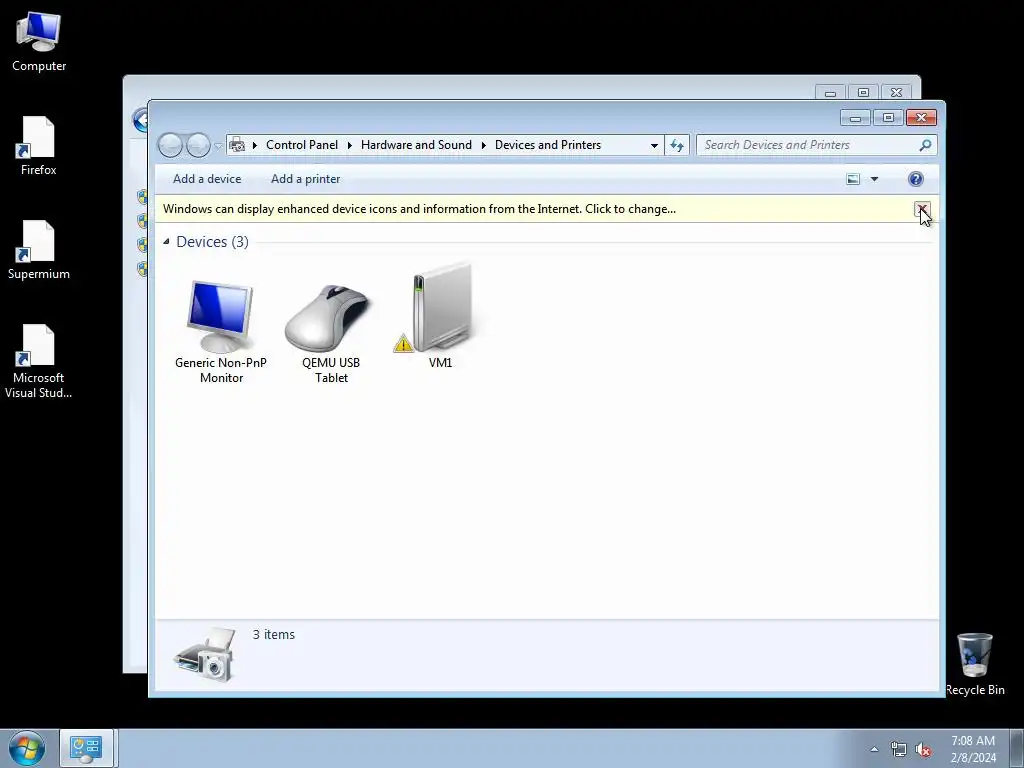Click the details pane printer camera icon
Image resolution: width=1024 pixels, height=768 pixels.
coord(204,655)
